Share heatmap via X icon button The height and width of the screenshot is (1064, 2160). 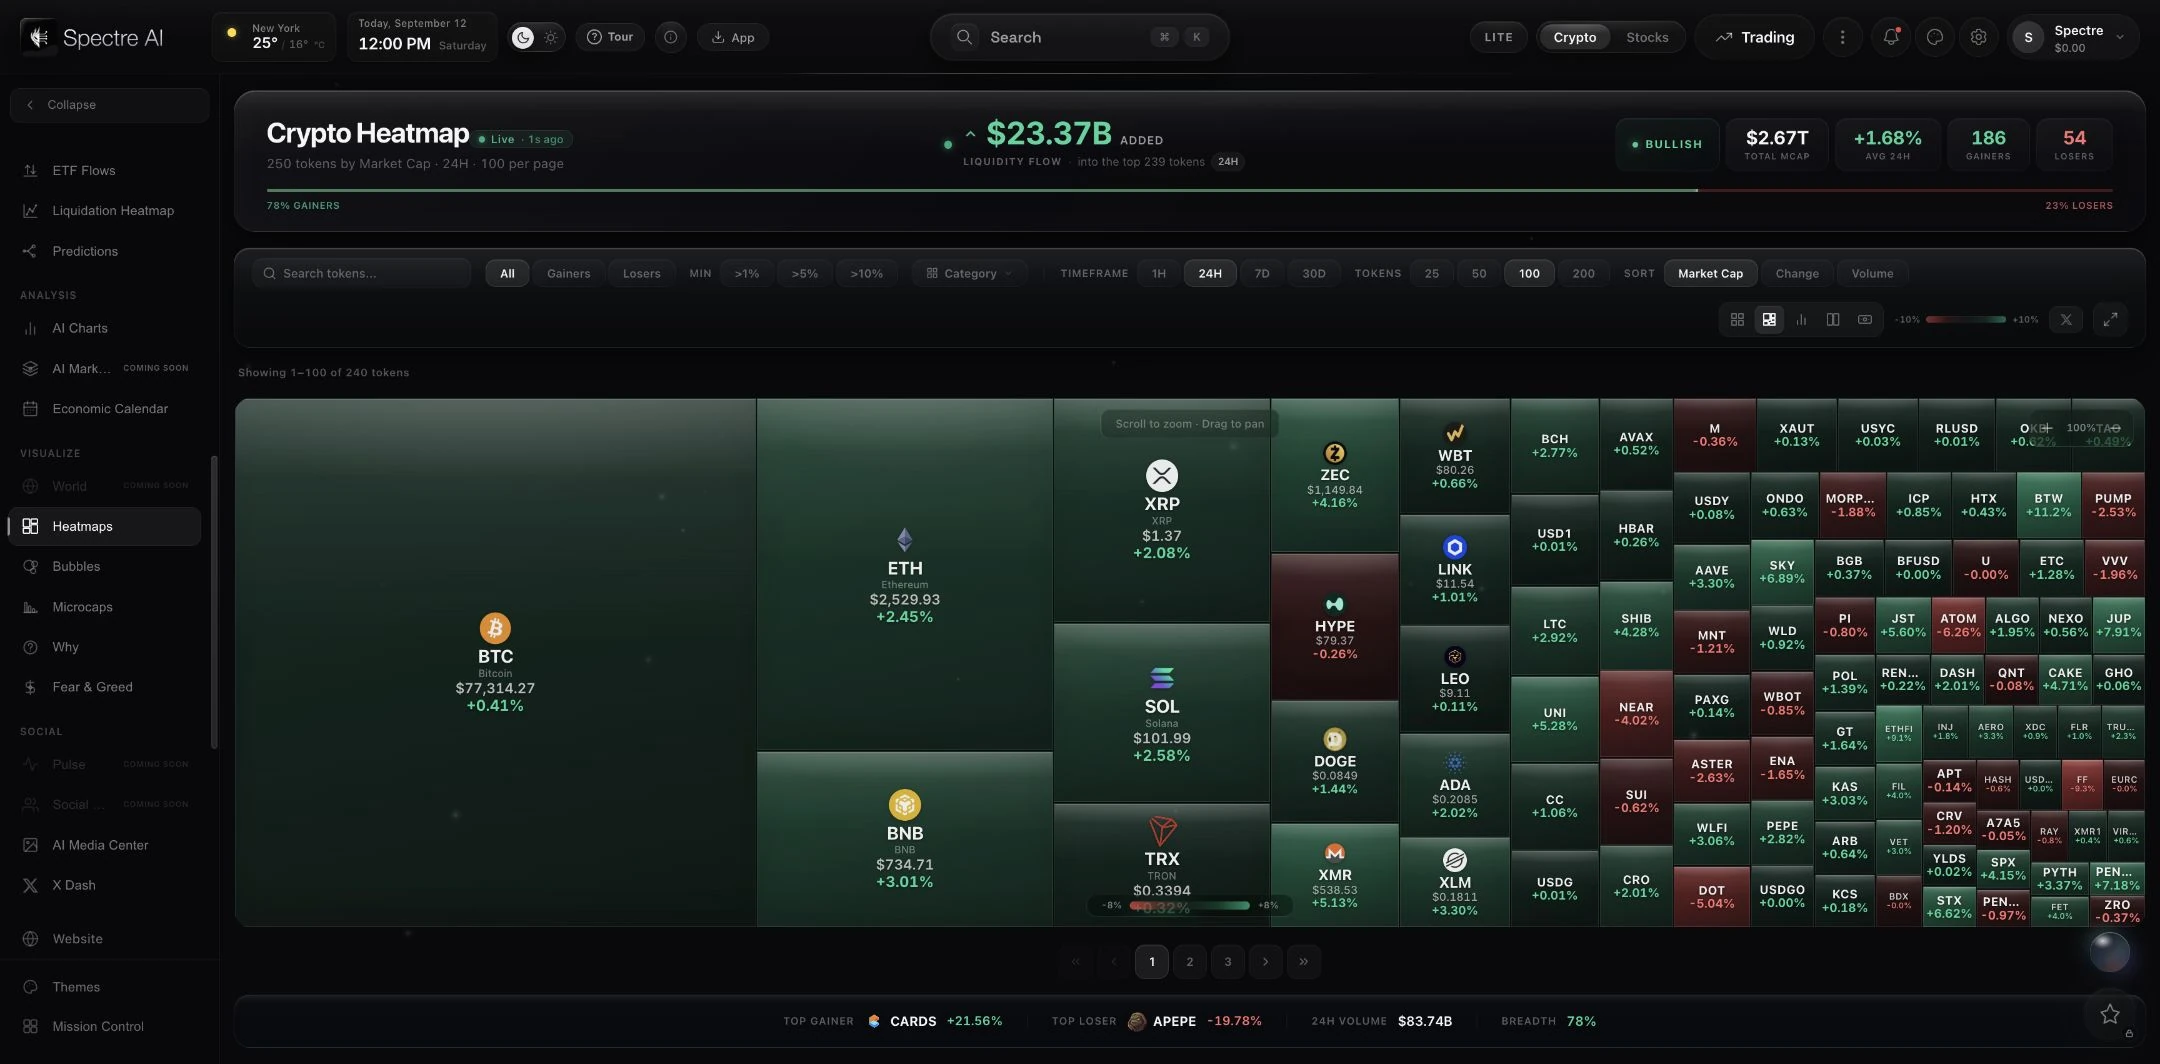click(2066, 319)
